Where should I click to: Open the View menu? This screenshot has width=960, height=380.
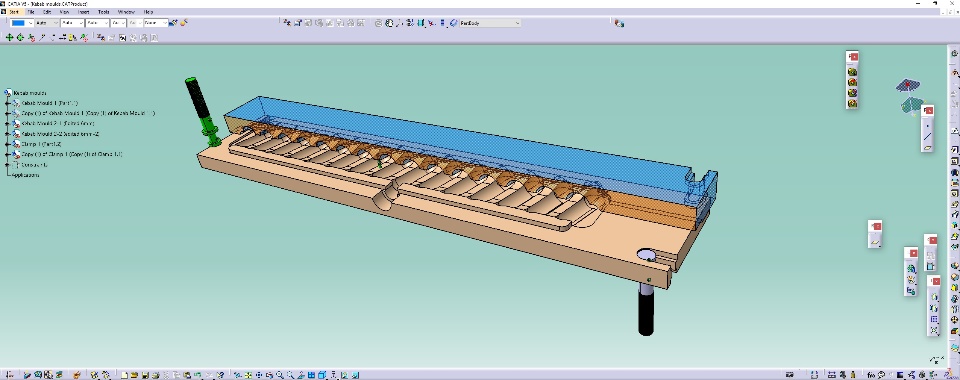(x=64, y=12)
